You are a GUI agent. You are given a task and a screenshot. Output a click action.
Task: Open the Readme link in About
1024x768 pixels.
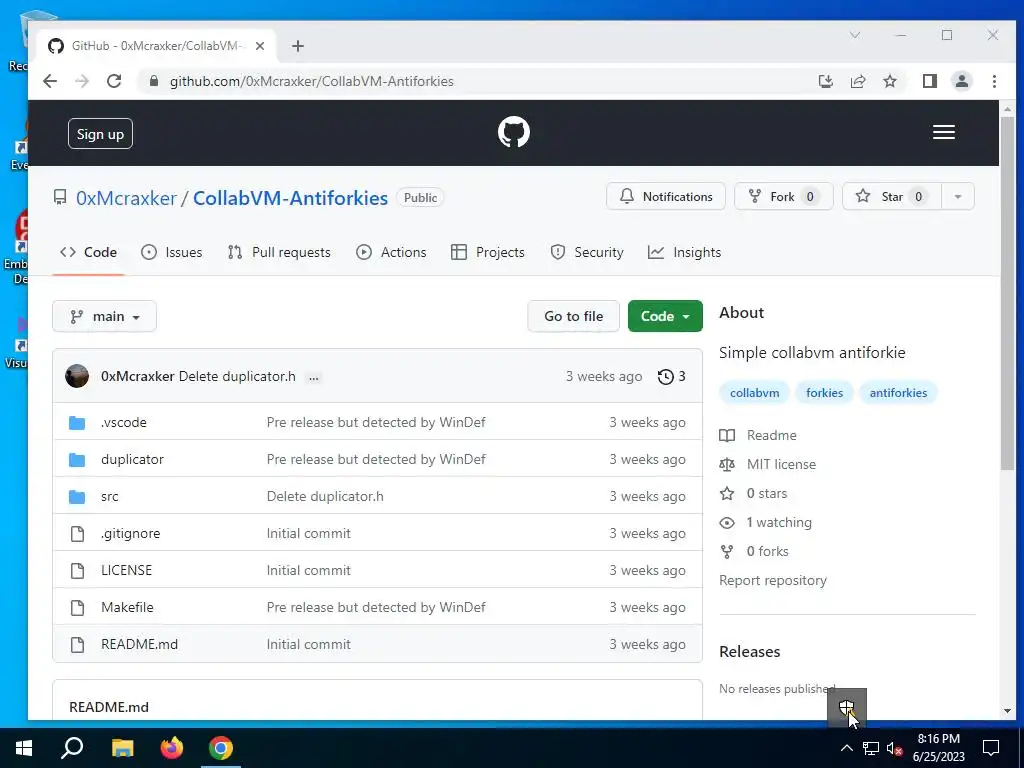(758, 435)
